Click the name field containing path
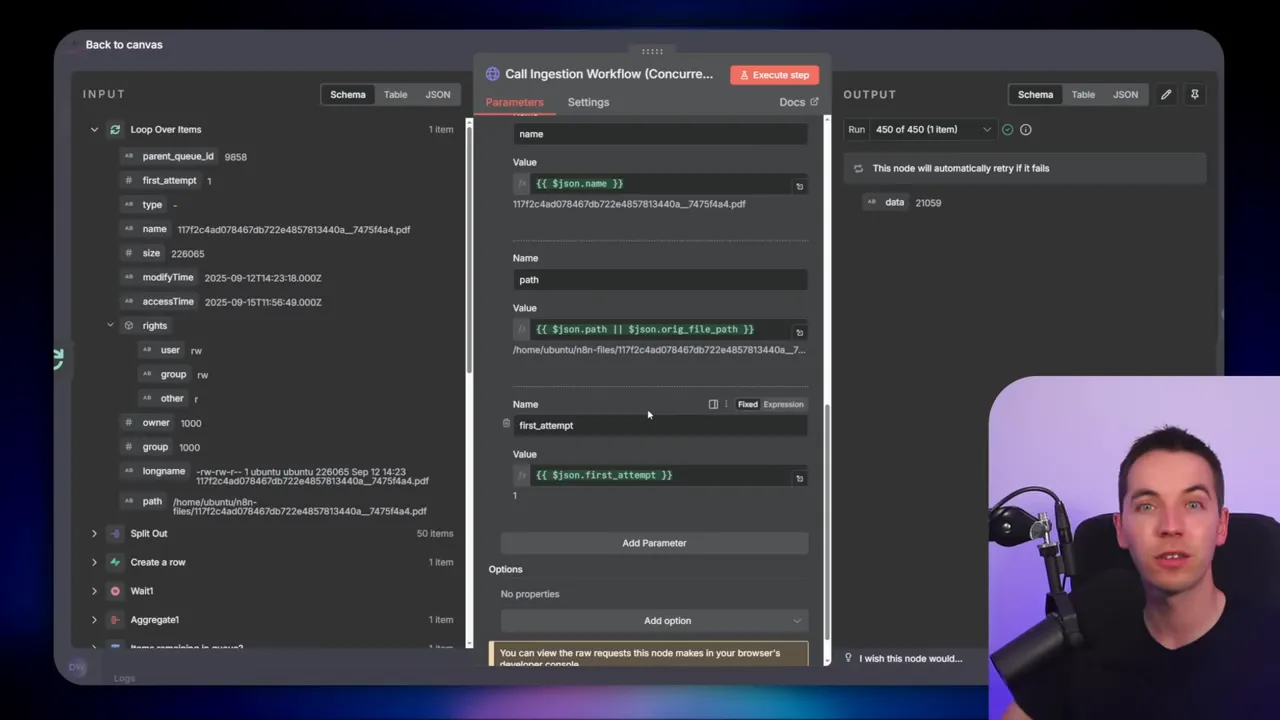The height and width of the screenshot is (720, 1280). click(x=660, y=279)
